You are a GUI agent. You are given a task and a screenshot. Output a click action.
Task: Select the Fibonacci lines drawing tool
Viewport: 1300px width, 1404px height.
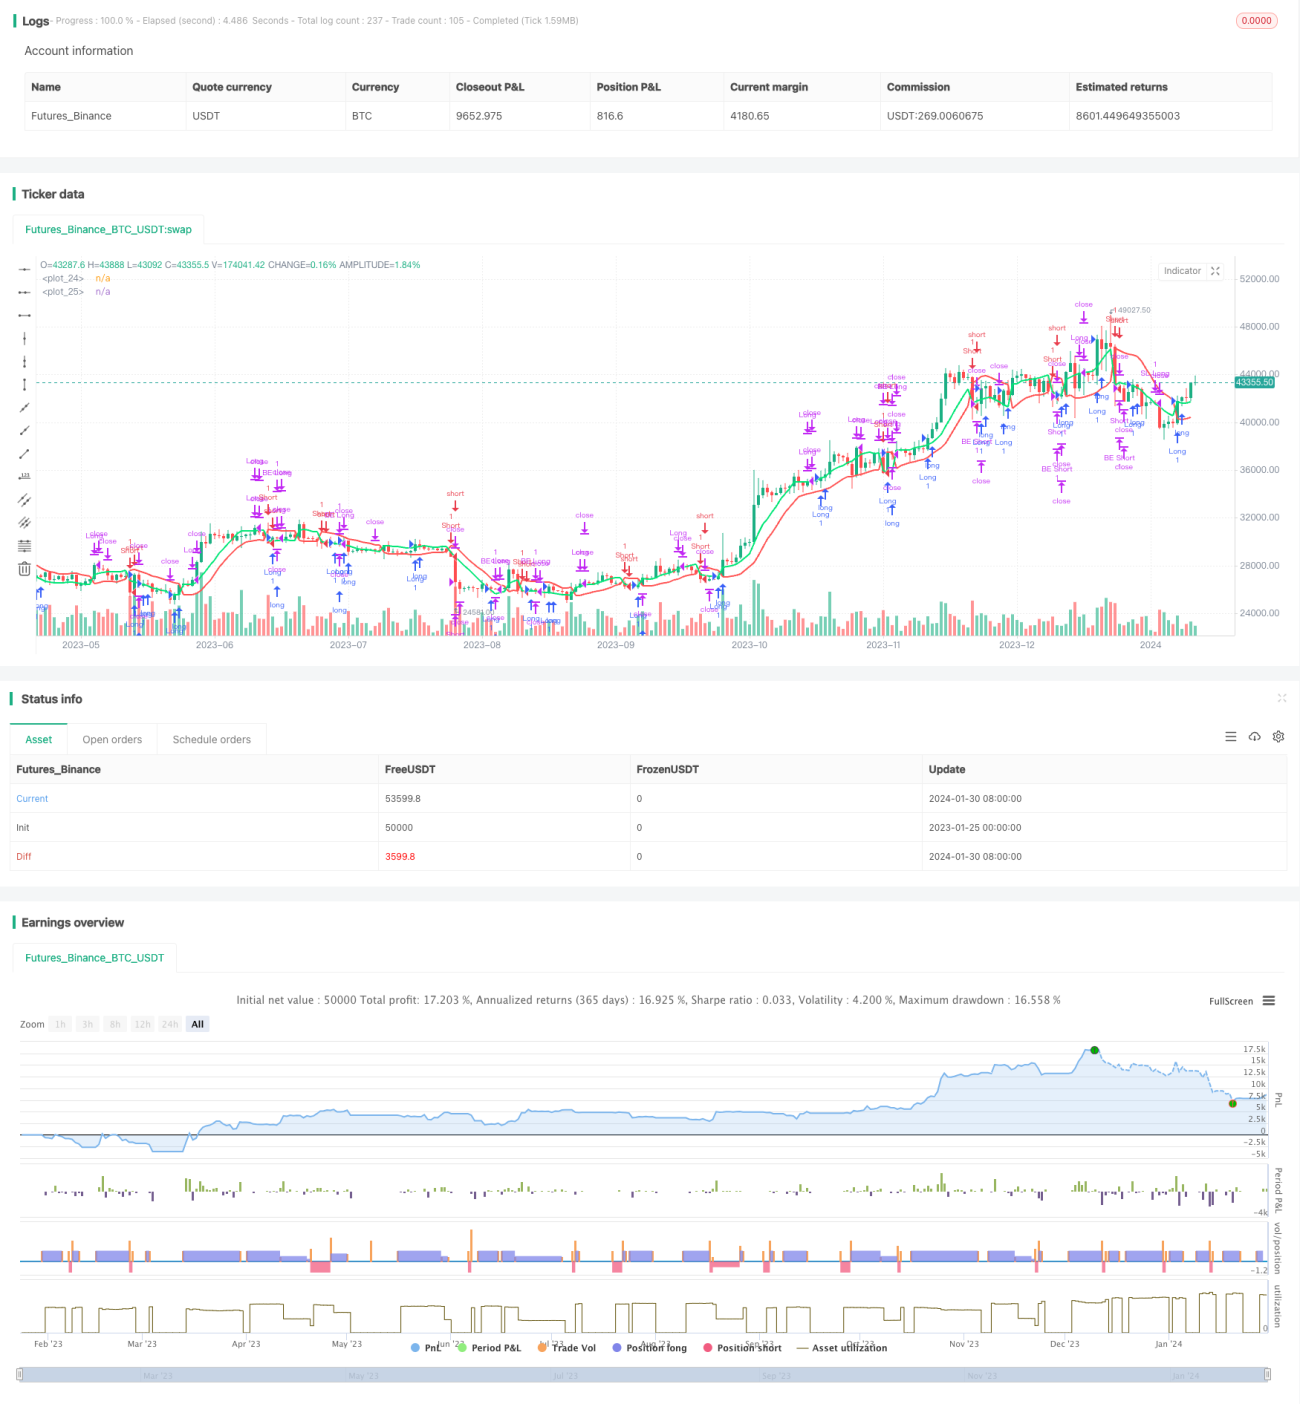click(24, 546)
